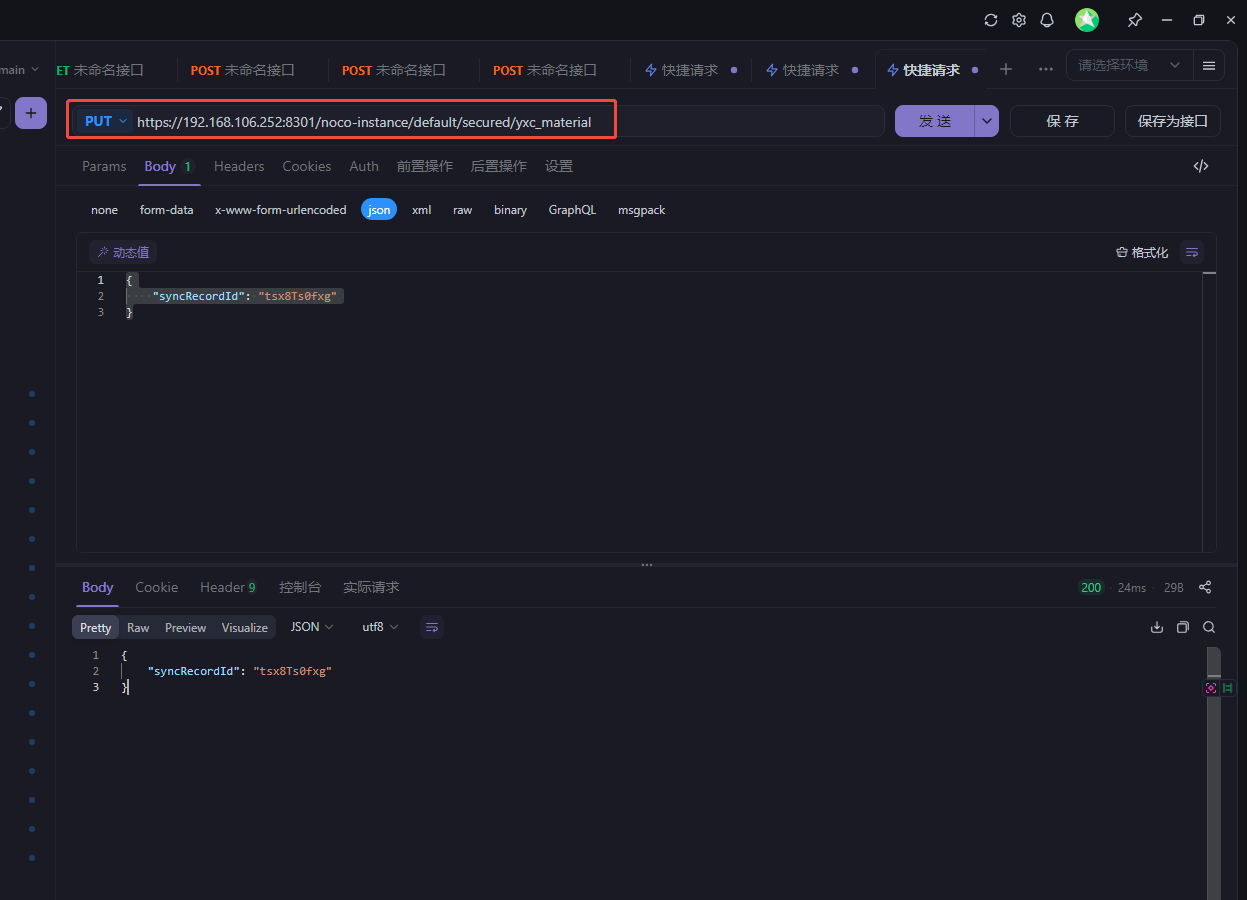Expand the environment selector dropdown
The width and height of the screenshot is (1247, 900).
click(1129, 65)
